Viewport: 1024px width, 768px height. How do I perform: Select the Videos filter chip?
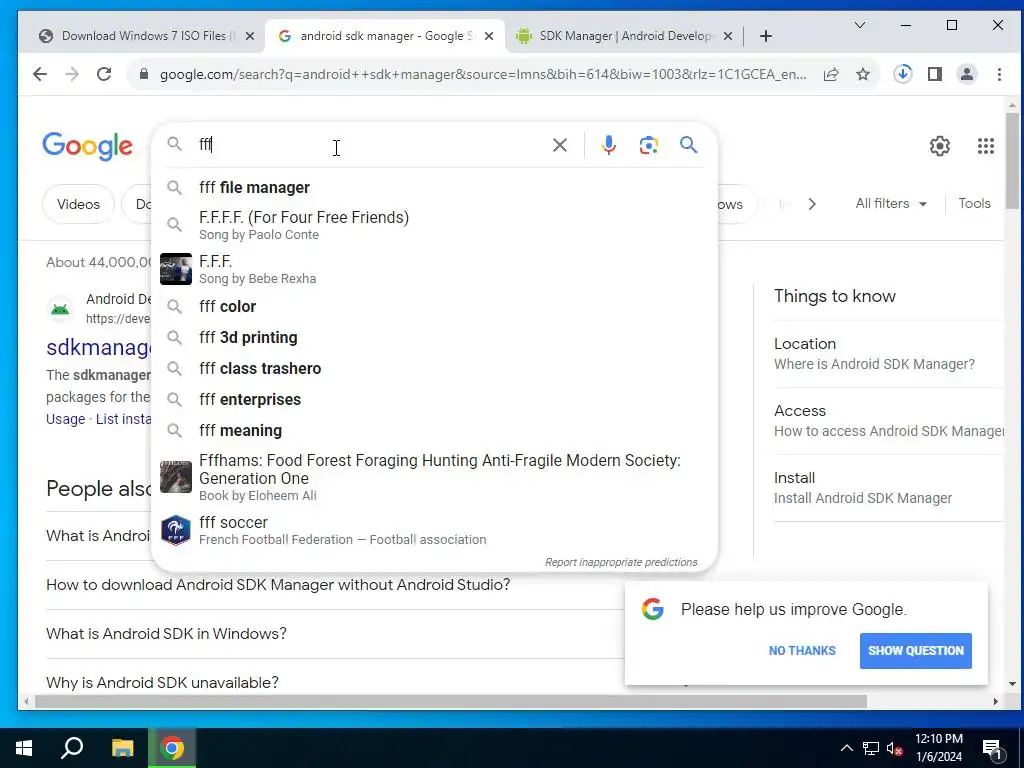[78, 204]
